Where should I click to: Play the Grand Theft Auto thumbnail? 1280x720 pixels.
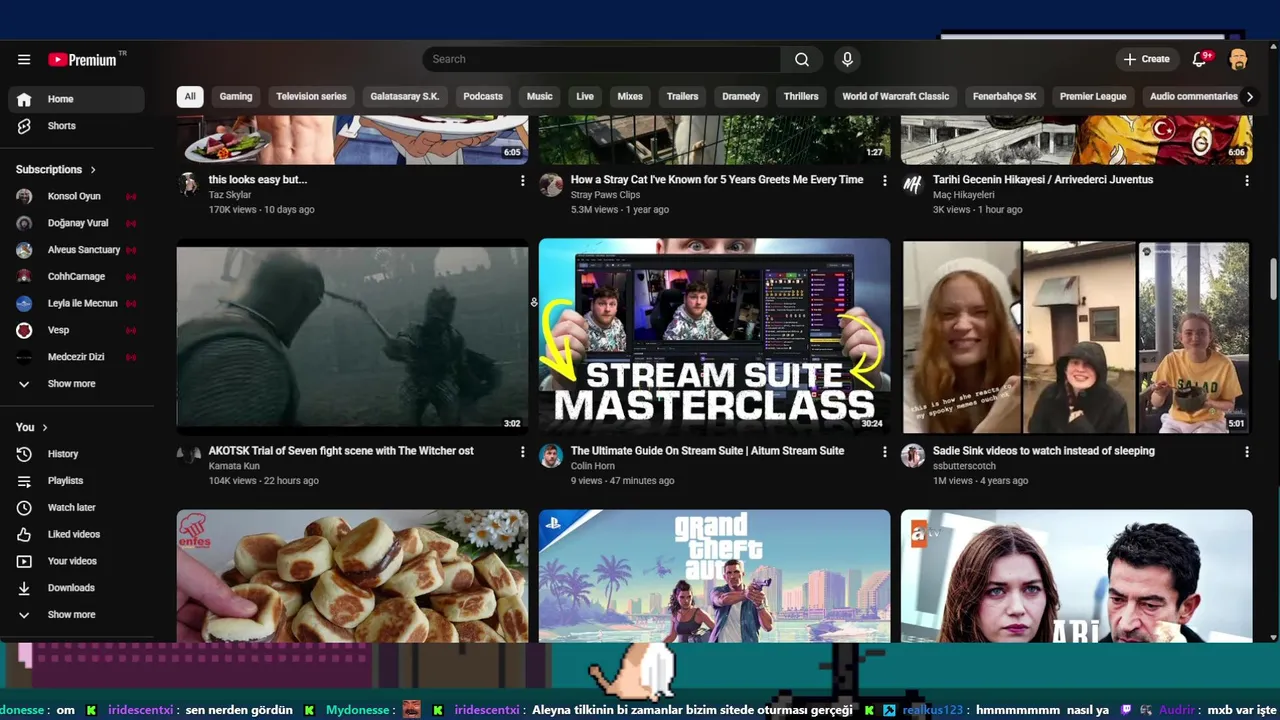[714, 576]
